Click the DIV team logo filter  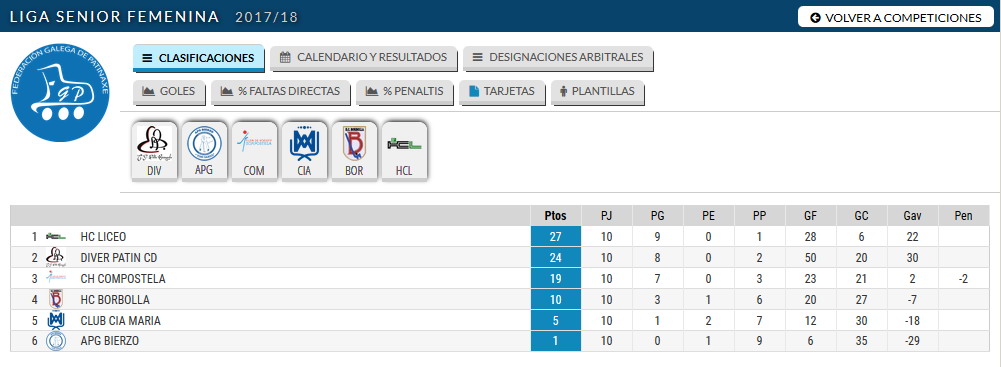click(153, 151)
